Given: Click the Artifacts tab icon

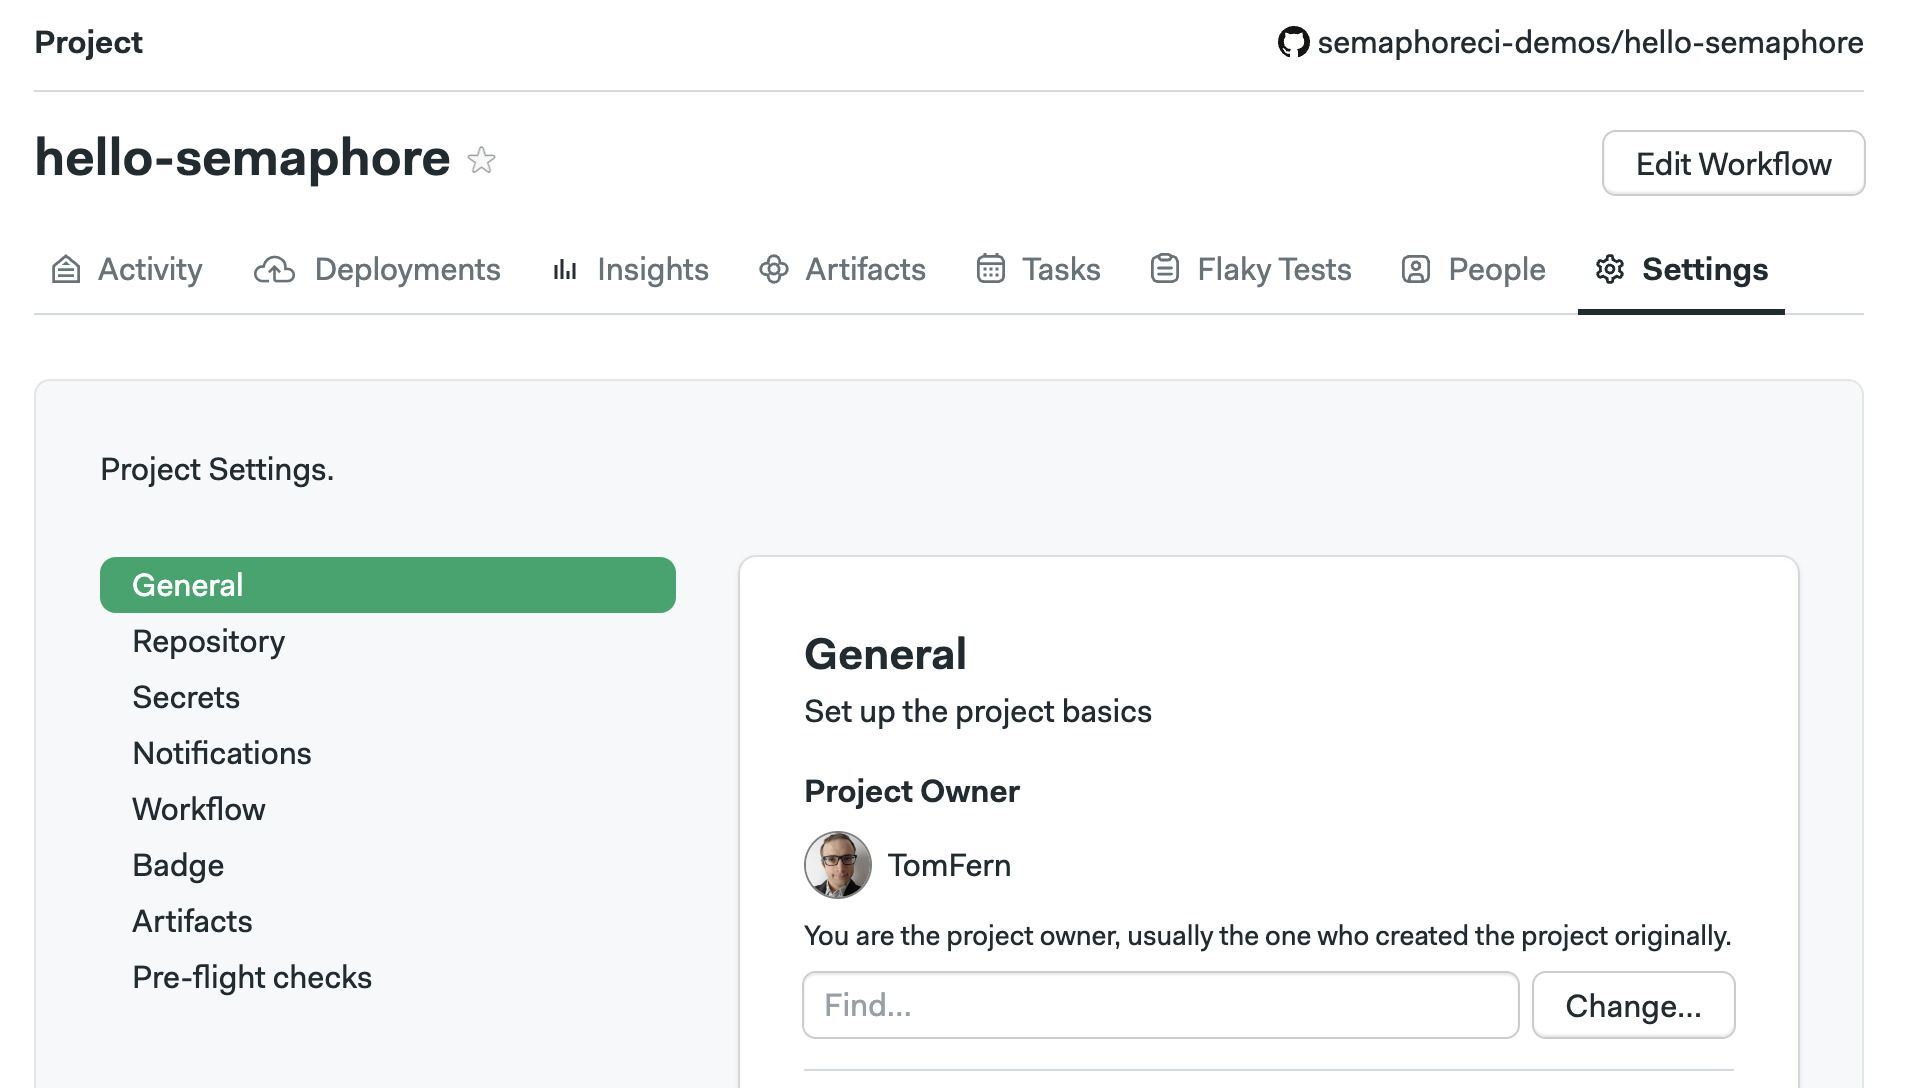Looking at the screenshot, I should click(773, 269).
